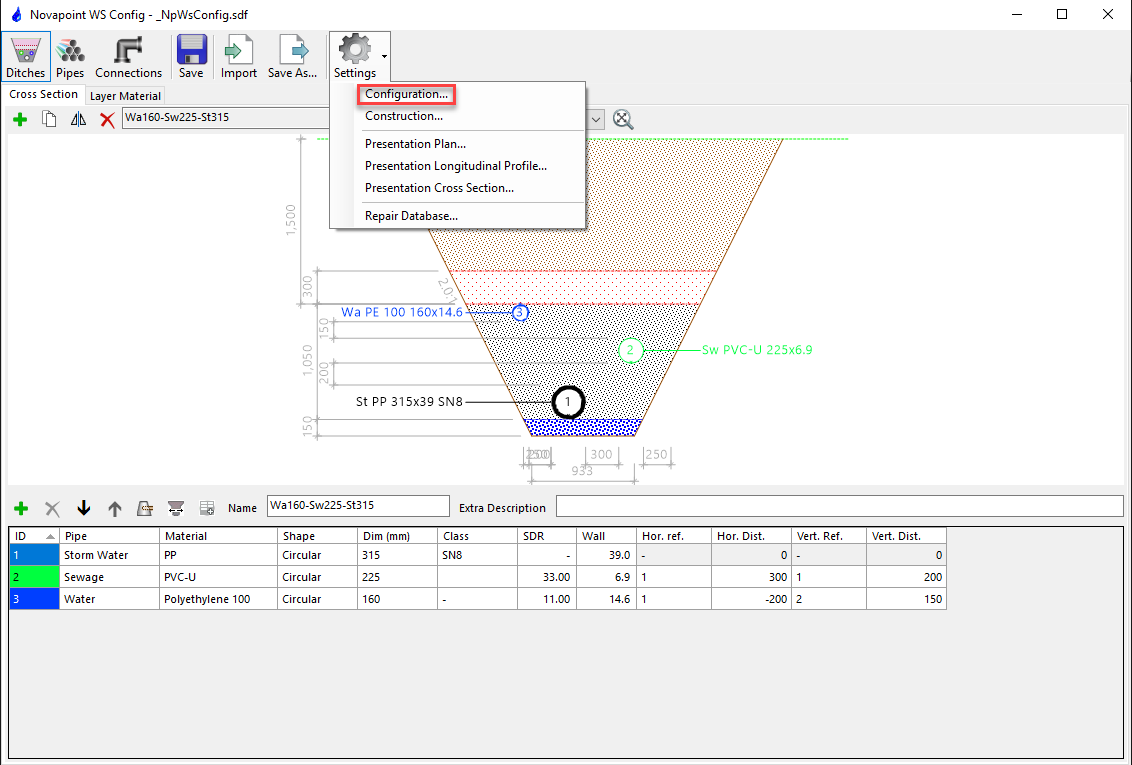The width and height of the screenshot is (1132, 765).
Task: Click the ditch width adjustment icon
Action: tap(175, 509)
